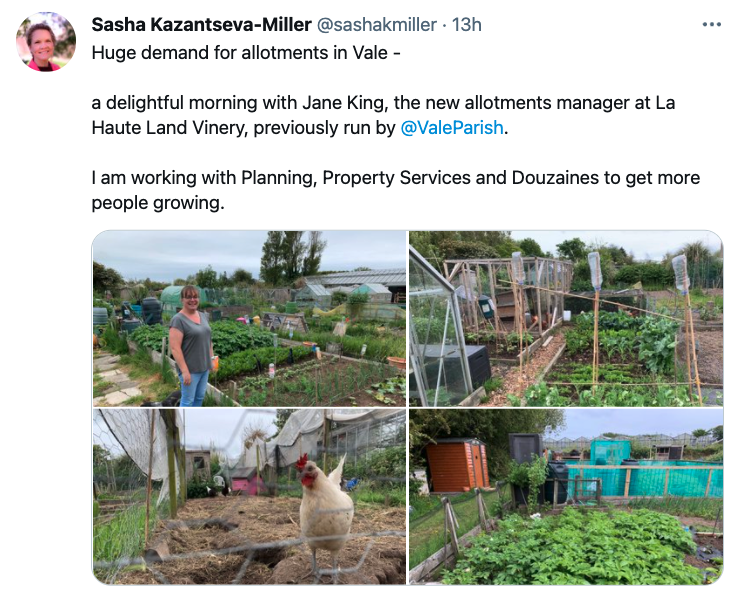This screenshot has height=595, width=736.
Task: Click the 'delightful morning with Jane King' paragraph
Action: pyautogui.click(x=383, y=115)
